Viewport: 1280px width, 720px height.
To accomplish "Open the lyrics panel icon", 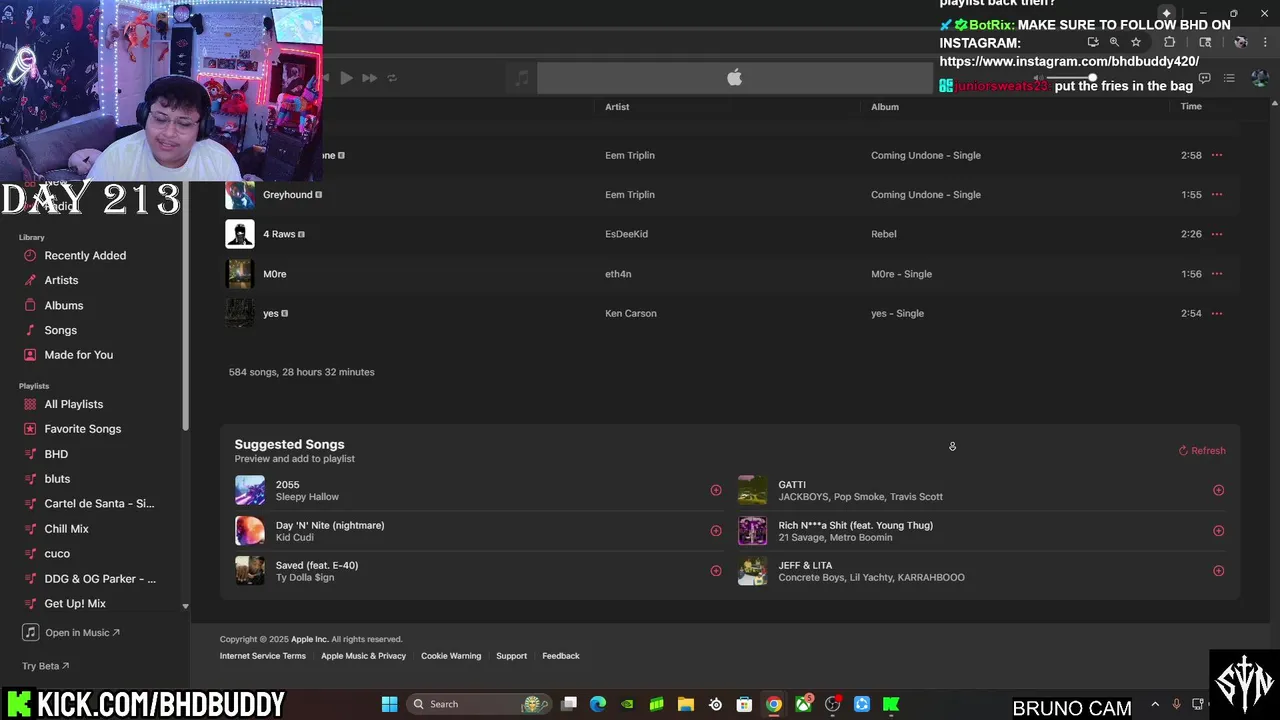I will pyautogui.click(x=1204, y=78).
